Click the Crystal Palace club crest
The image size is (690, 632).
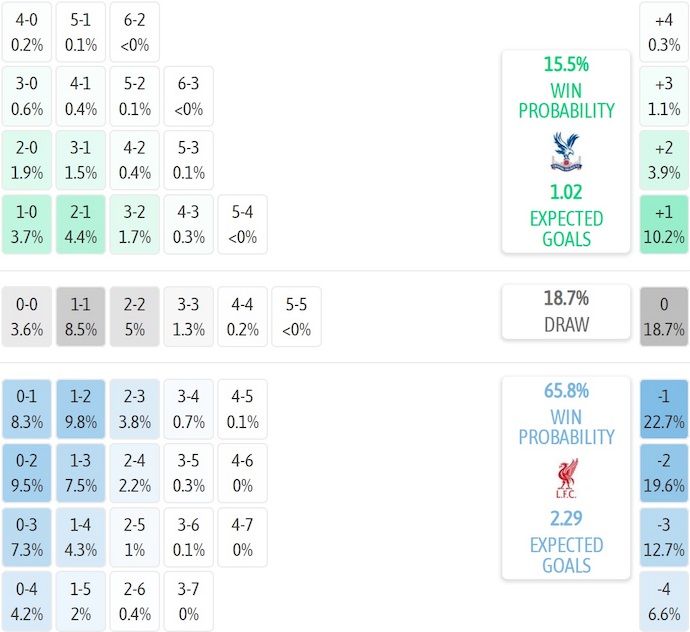click(x=566, y=152)
